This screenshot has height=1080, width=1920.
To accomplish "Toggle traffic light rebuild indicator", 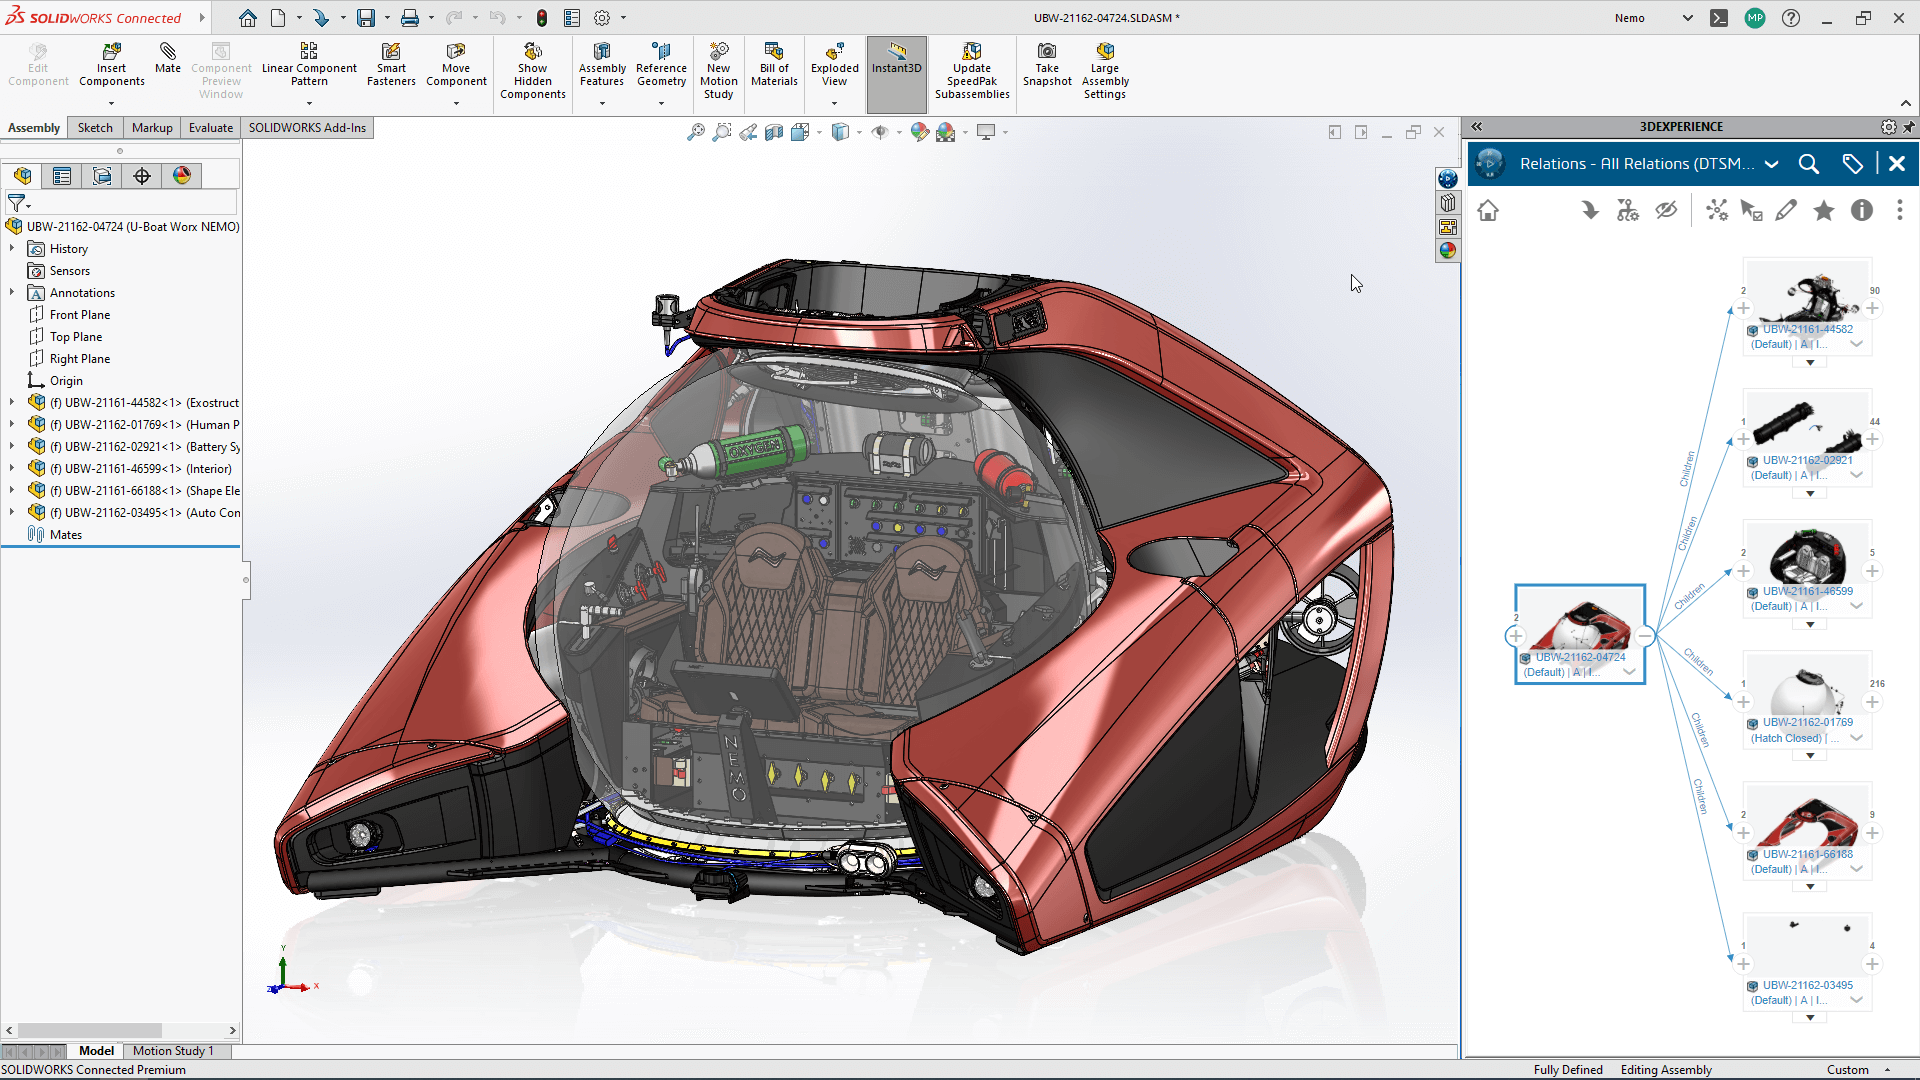I will [542, 18].
